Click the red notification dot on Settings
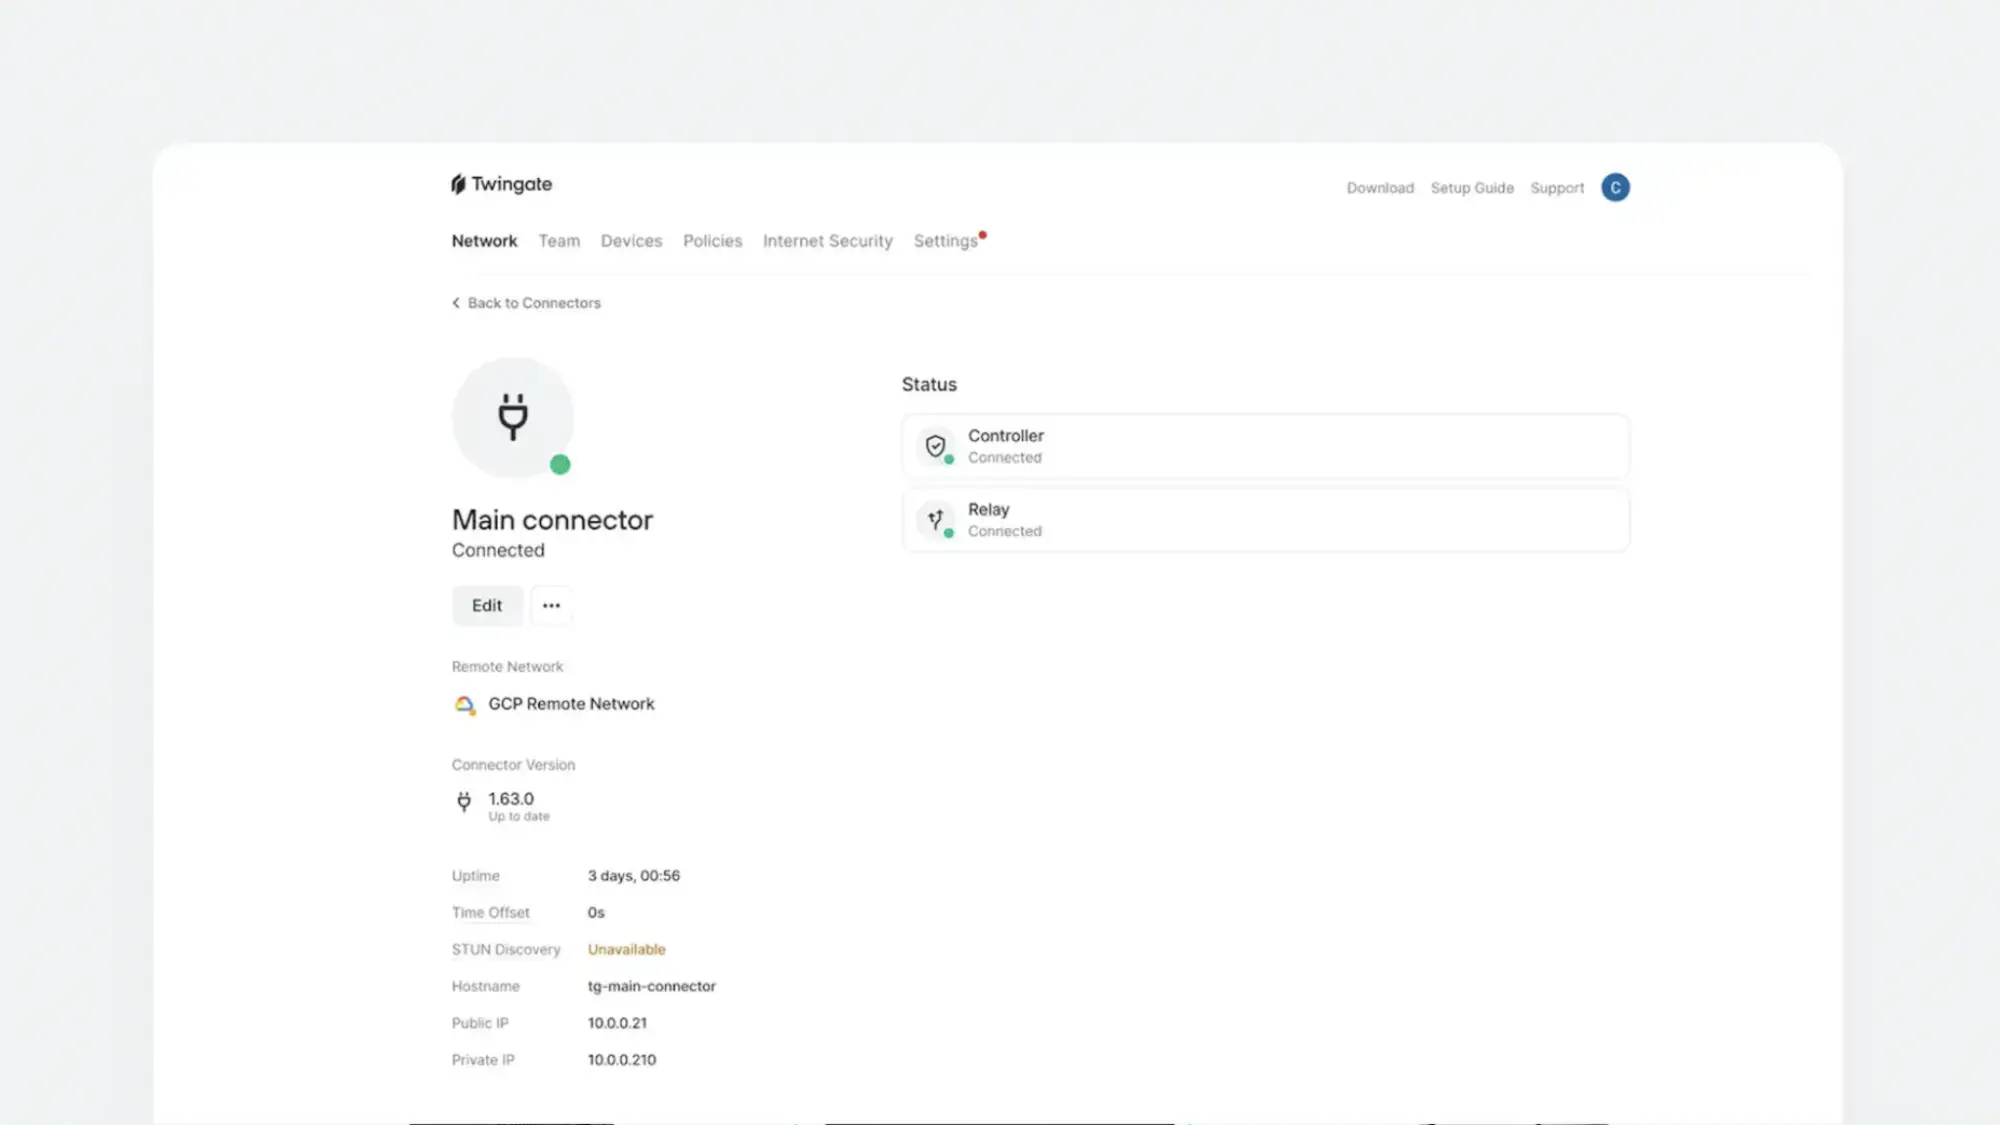Viewport: 2000px width, 1125px height. 982,233
